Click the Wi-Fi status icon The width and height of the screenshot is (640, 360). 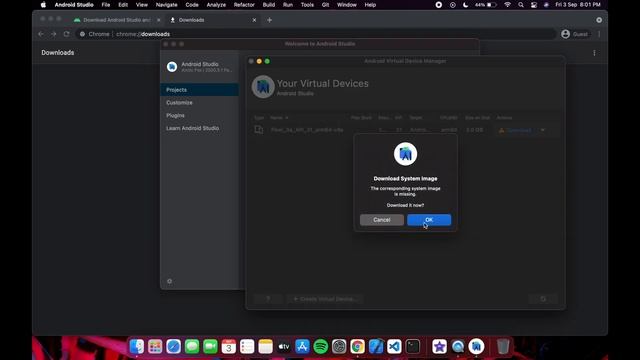click(x=507, y=5)
